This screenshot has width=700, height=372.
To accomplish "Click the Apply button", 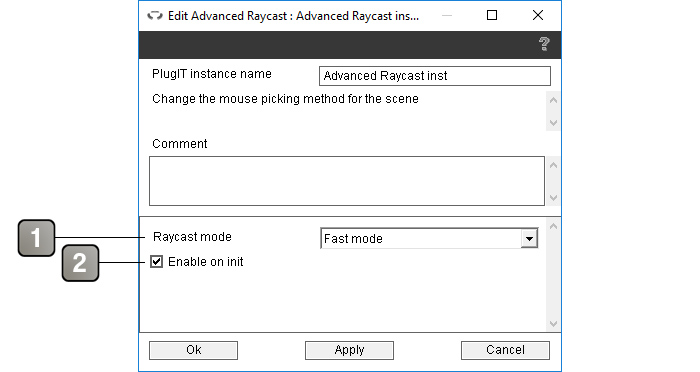I will (x=349, y=350).
